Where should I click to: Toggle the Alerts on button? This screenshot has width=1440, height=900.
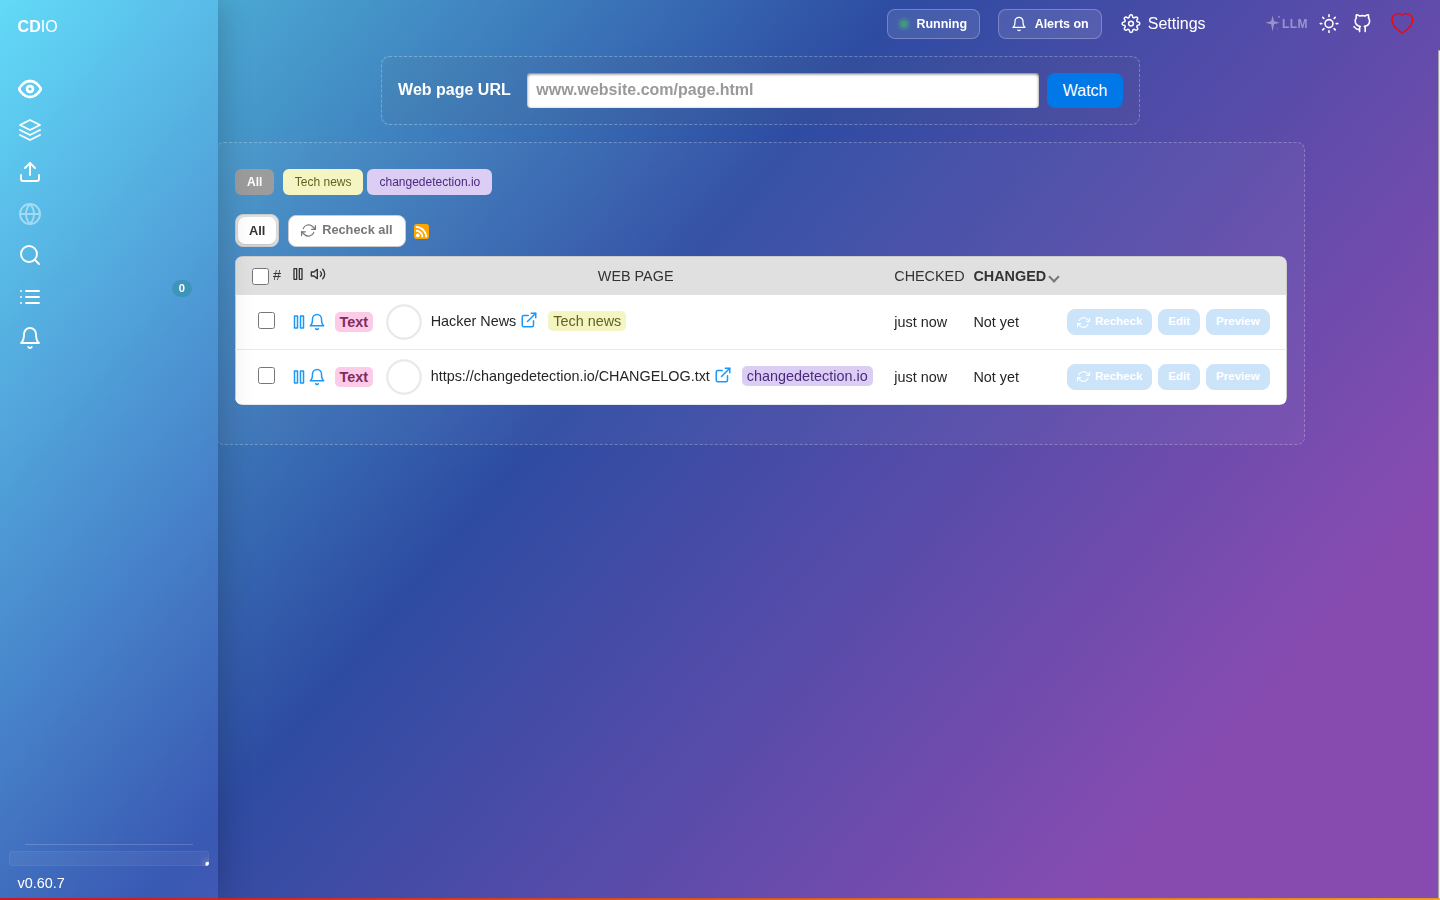pyautogui.click(x=1050, y=24)
